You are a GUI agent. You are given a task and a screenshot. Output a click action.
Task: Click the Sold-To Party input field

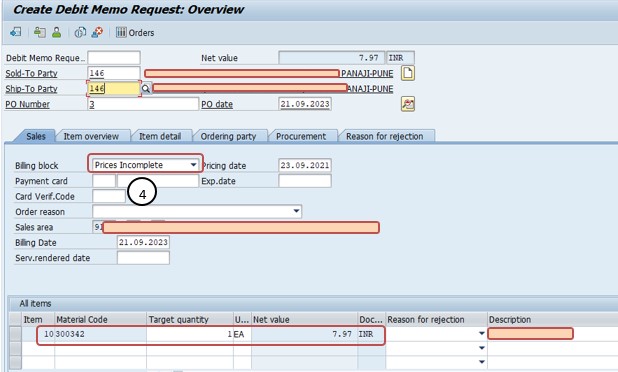114,73
